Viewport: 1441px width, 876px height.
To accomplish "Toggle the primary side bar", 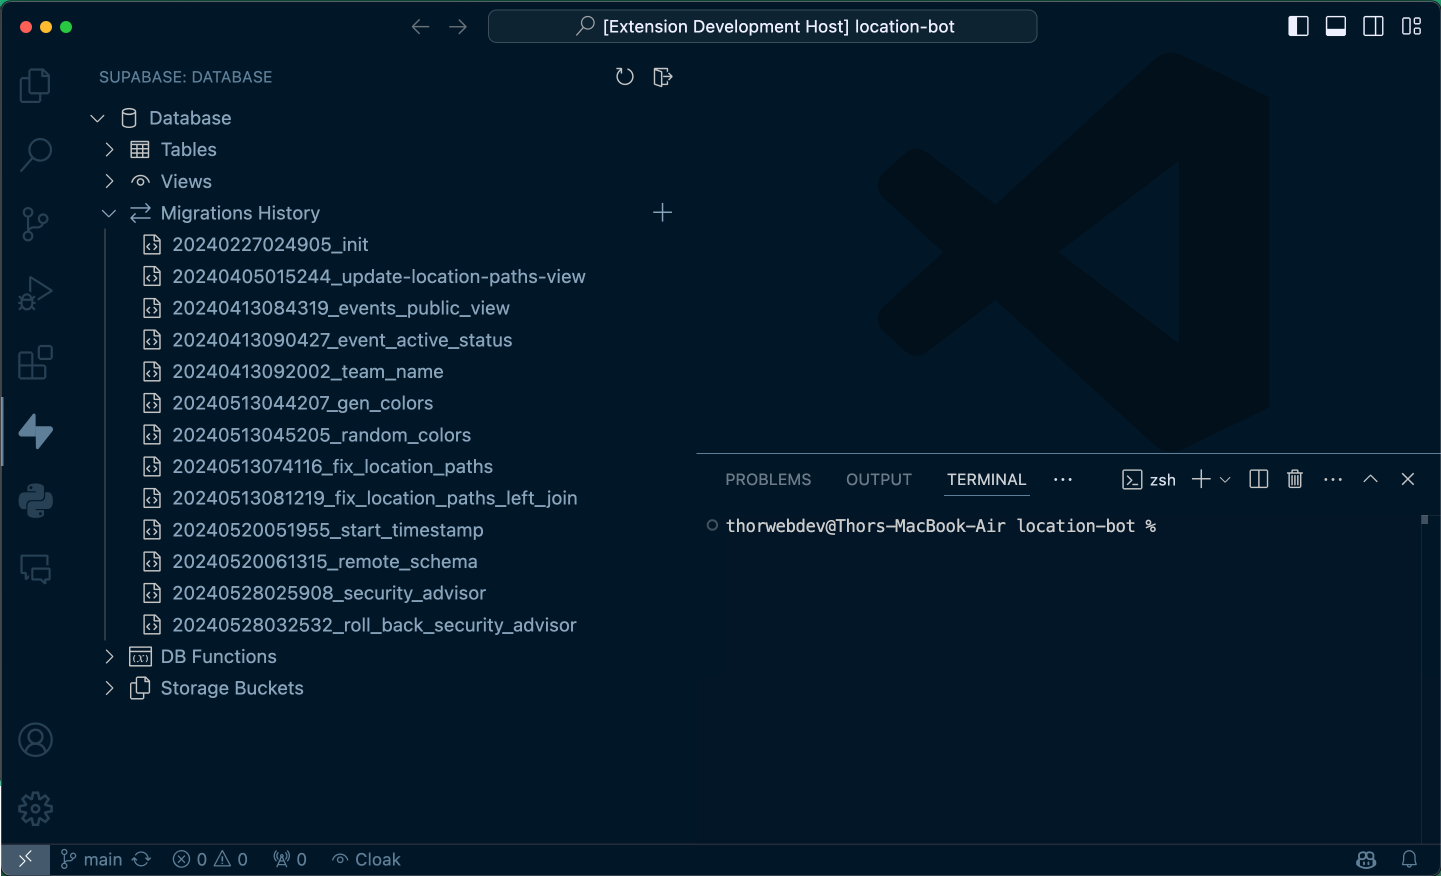I will coord(1298,27).
